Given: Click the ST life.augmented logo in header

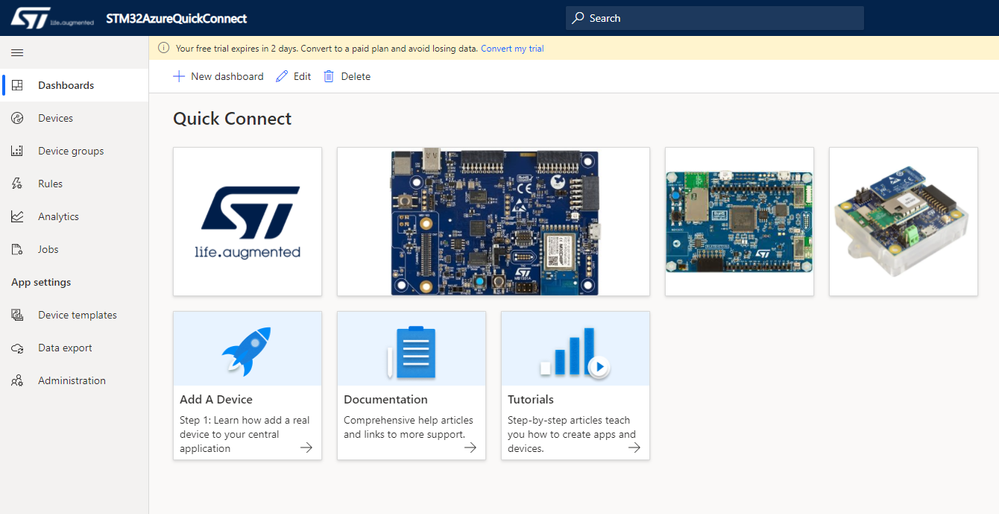Looking at the screenshot, I should [52, 18].
